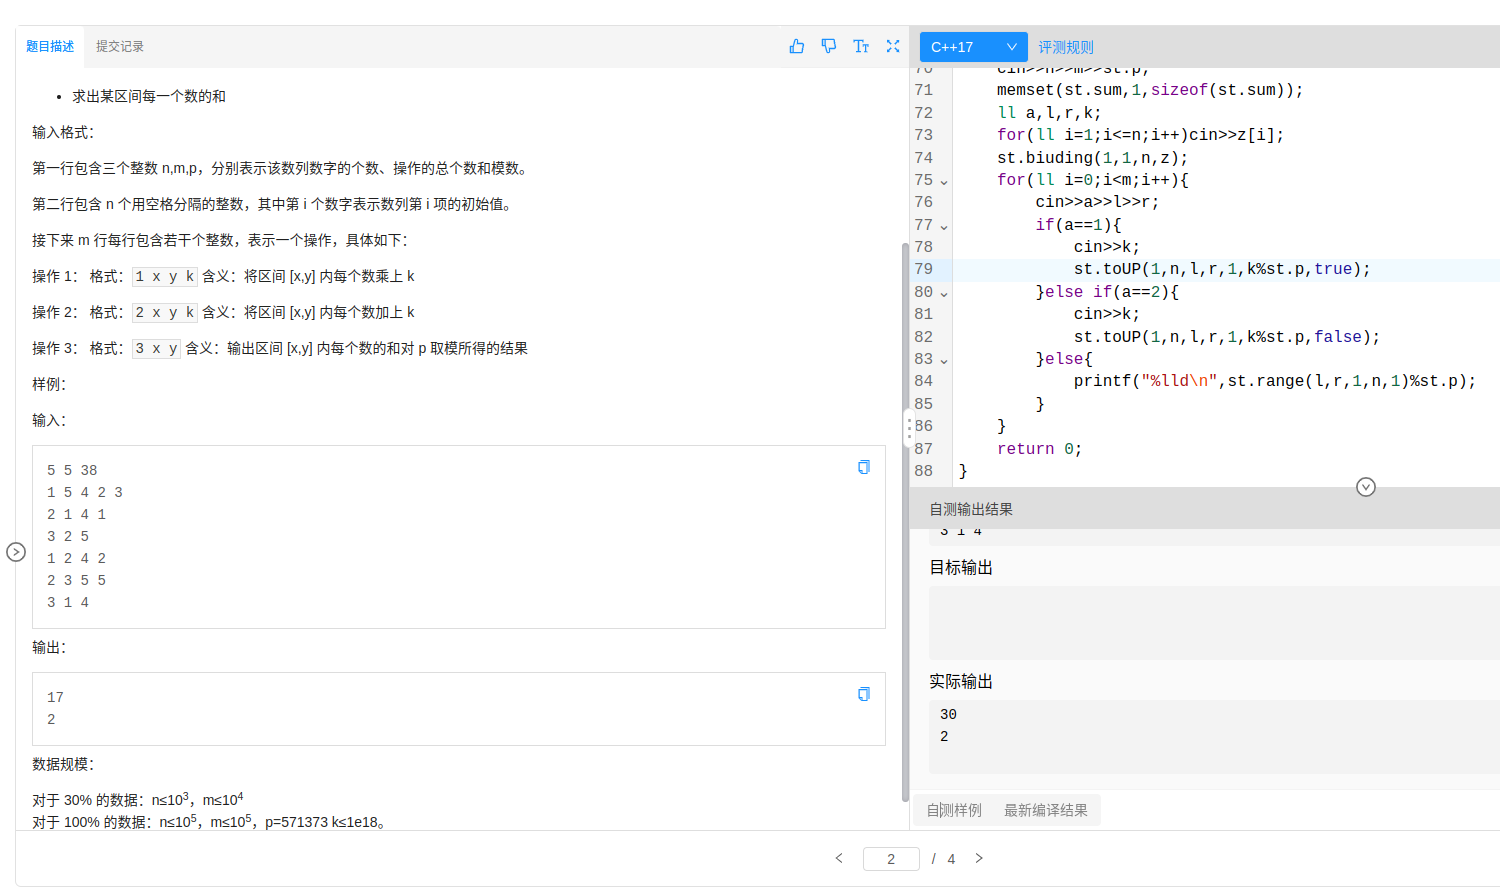Toggle fullscreen for problem panel
Viewport: 1500px width, 896px height.
(893, 46)
